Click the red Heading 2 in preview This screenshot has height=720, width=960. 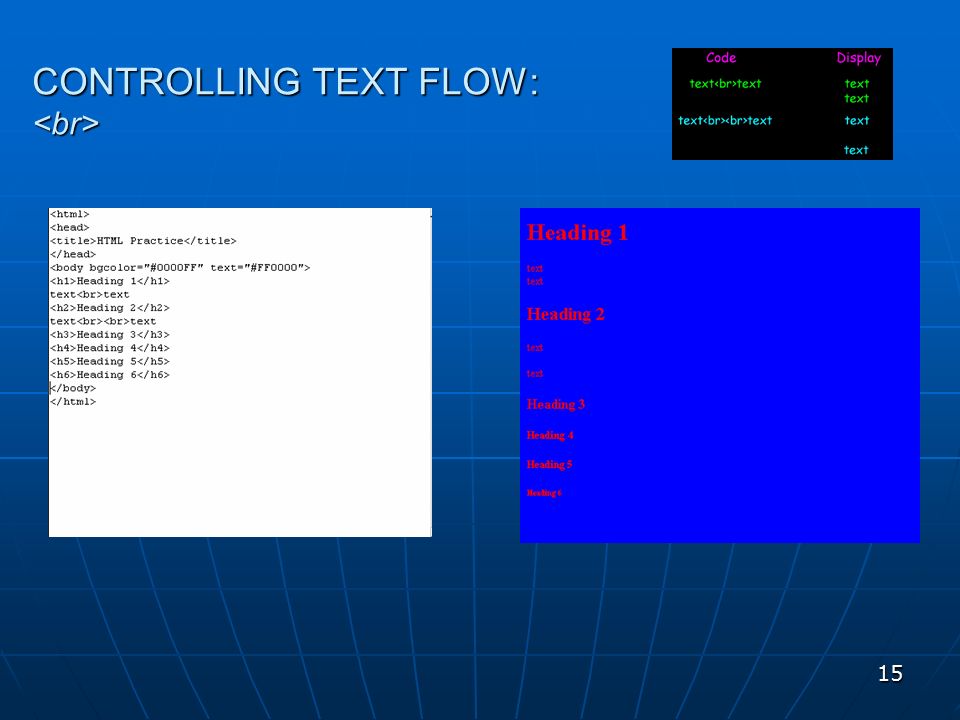[565, 314]
